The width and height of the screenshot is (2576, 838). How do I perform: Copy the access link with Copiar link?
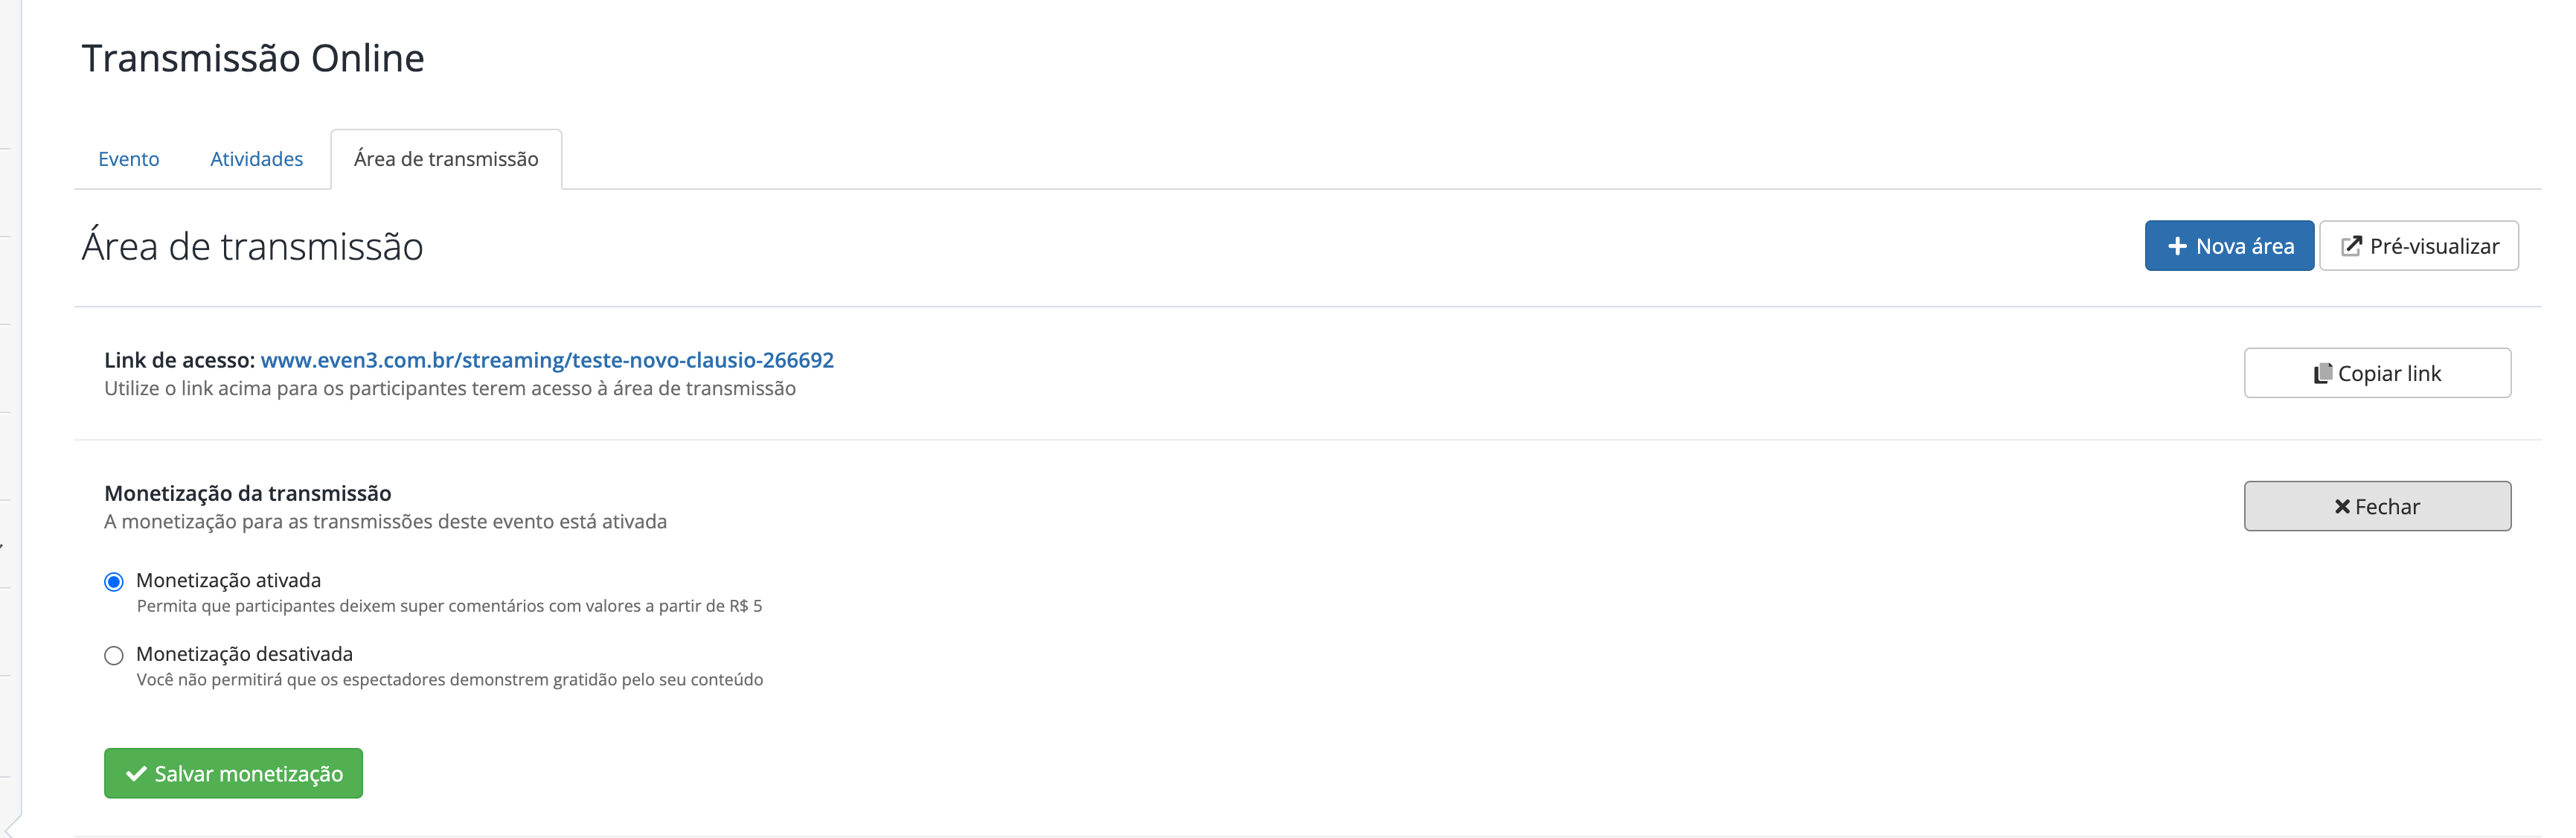tap(2377, 373)
